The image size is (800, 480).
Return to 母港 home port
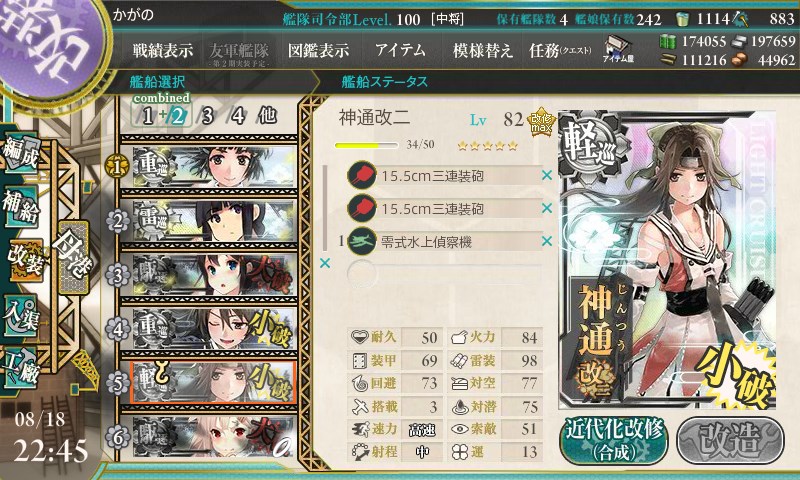[x=73, y=257]
